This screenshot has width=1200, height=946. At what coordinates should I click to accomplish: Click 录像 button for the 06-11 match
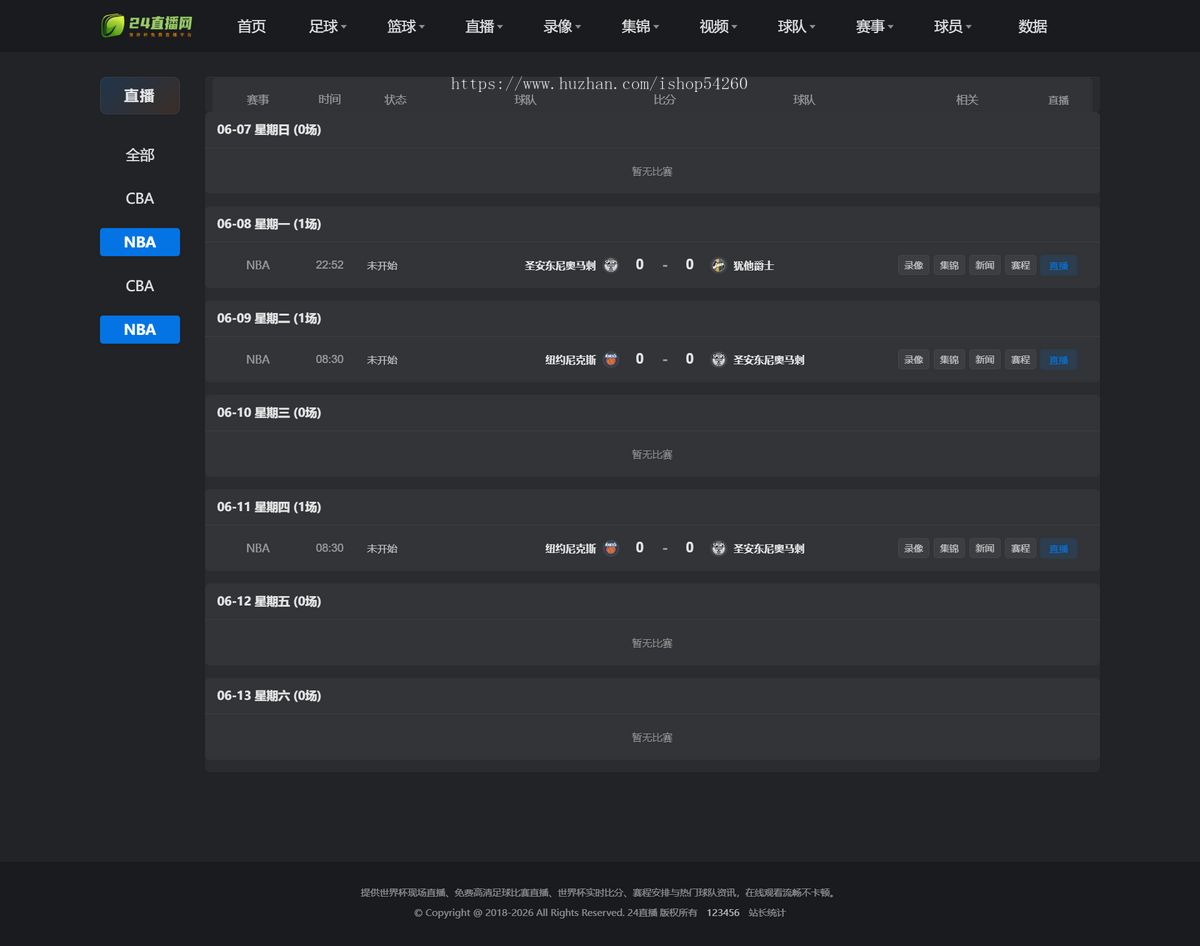pos(914,548)
